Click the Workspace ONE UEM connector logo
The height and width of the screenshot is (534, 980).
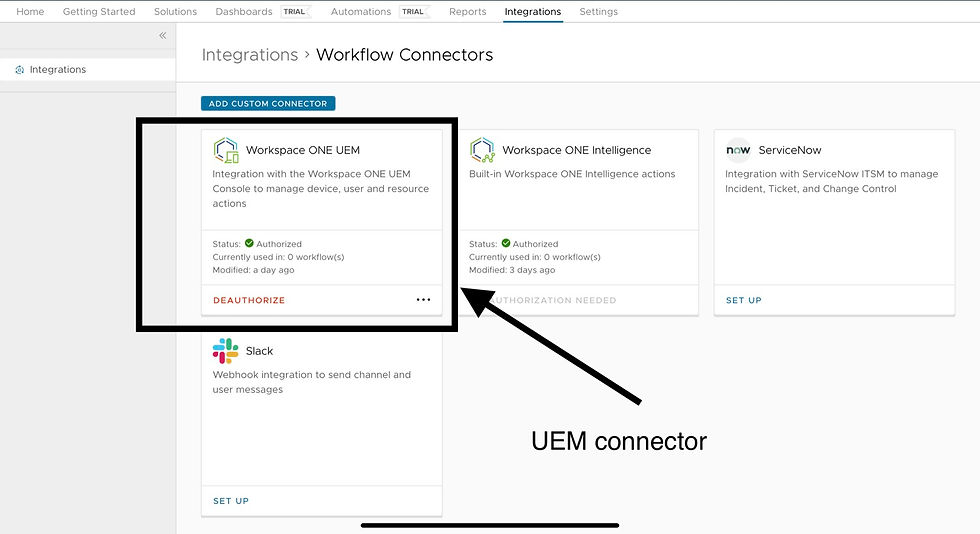tap(226, 150)
